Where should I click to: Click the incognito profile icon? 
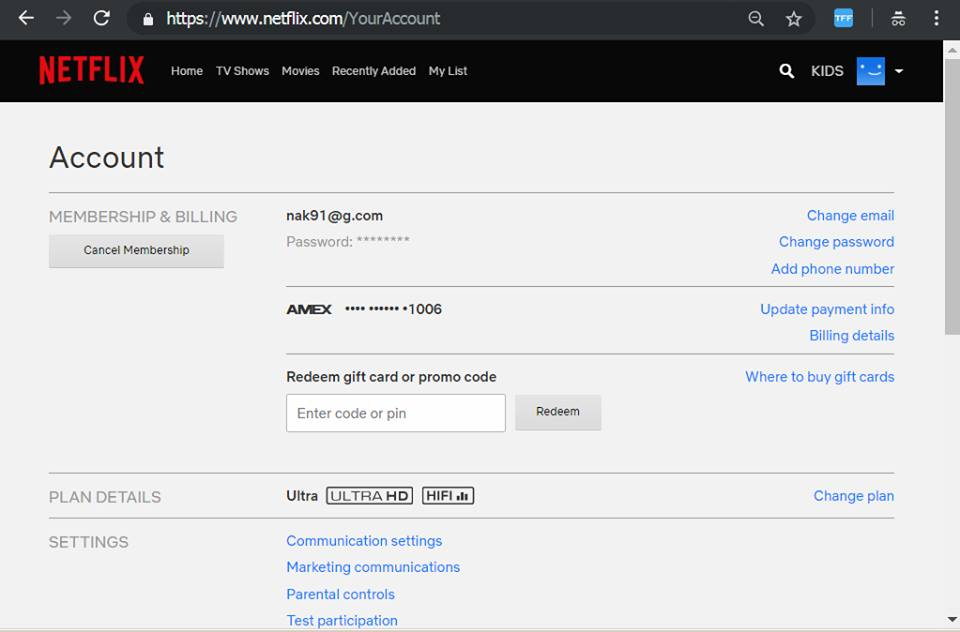click(898, 19)
